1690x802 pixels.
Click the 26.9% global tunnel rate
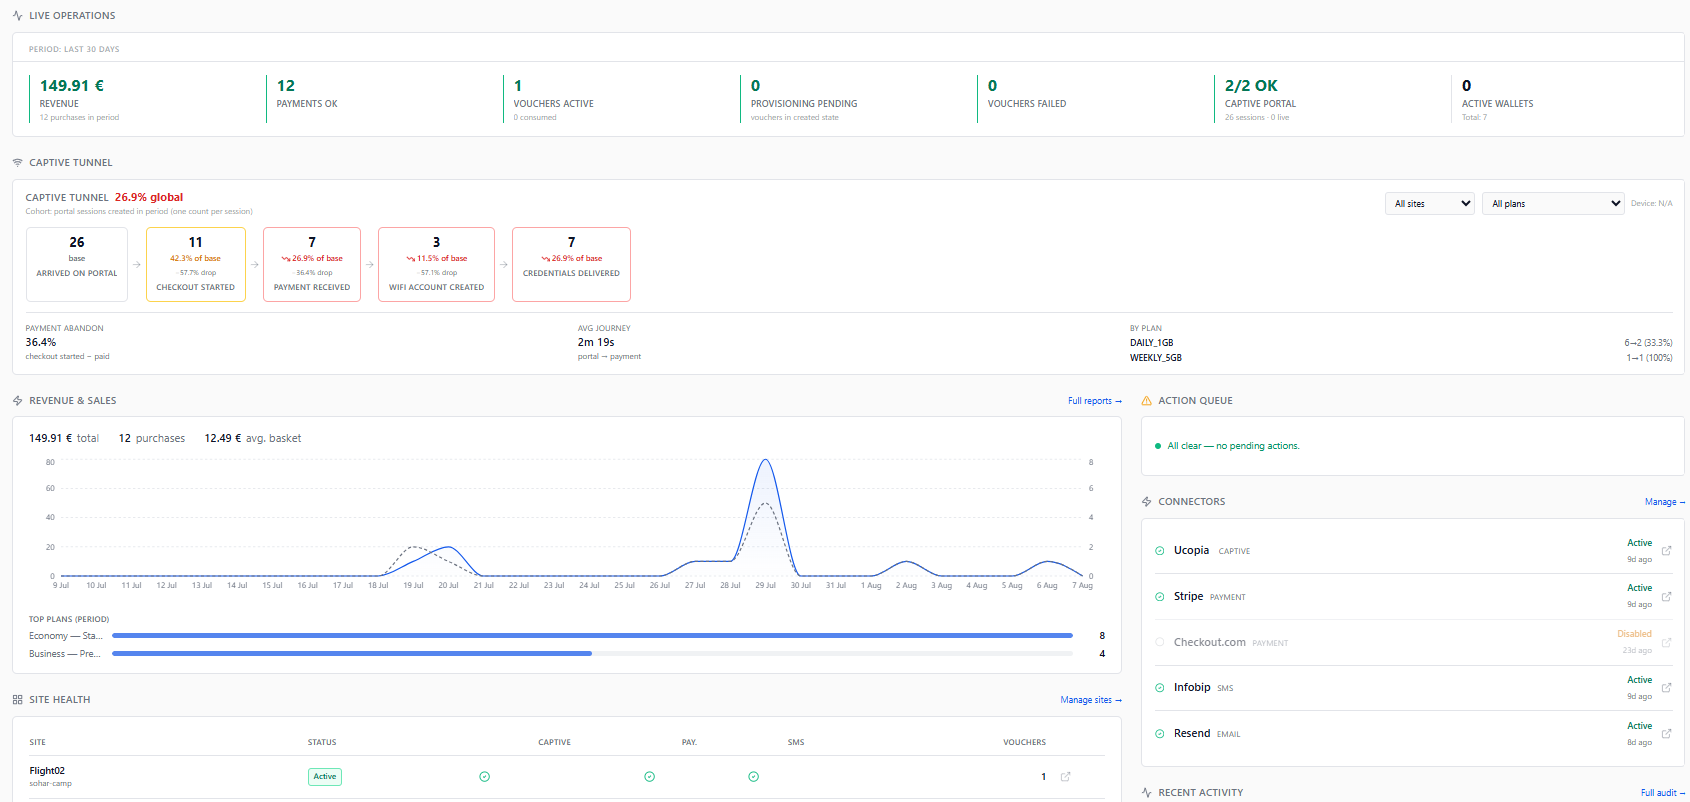(149, 197)
